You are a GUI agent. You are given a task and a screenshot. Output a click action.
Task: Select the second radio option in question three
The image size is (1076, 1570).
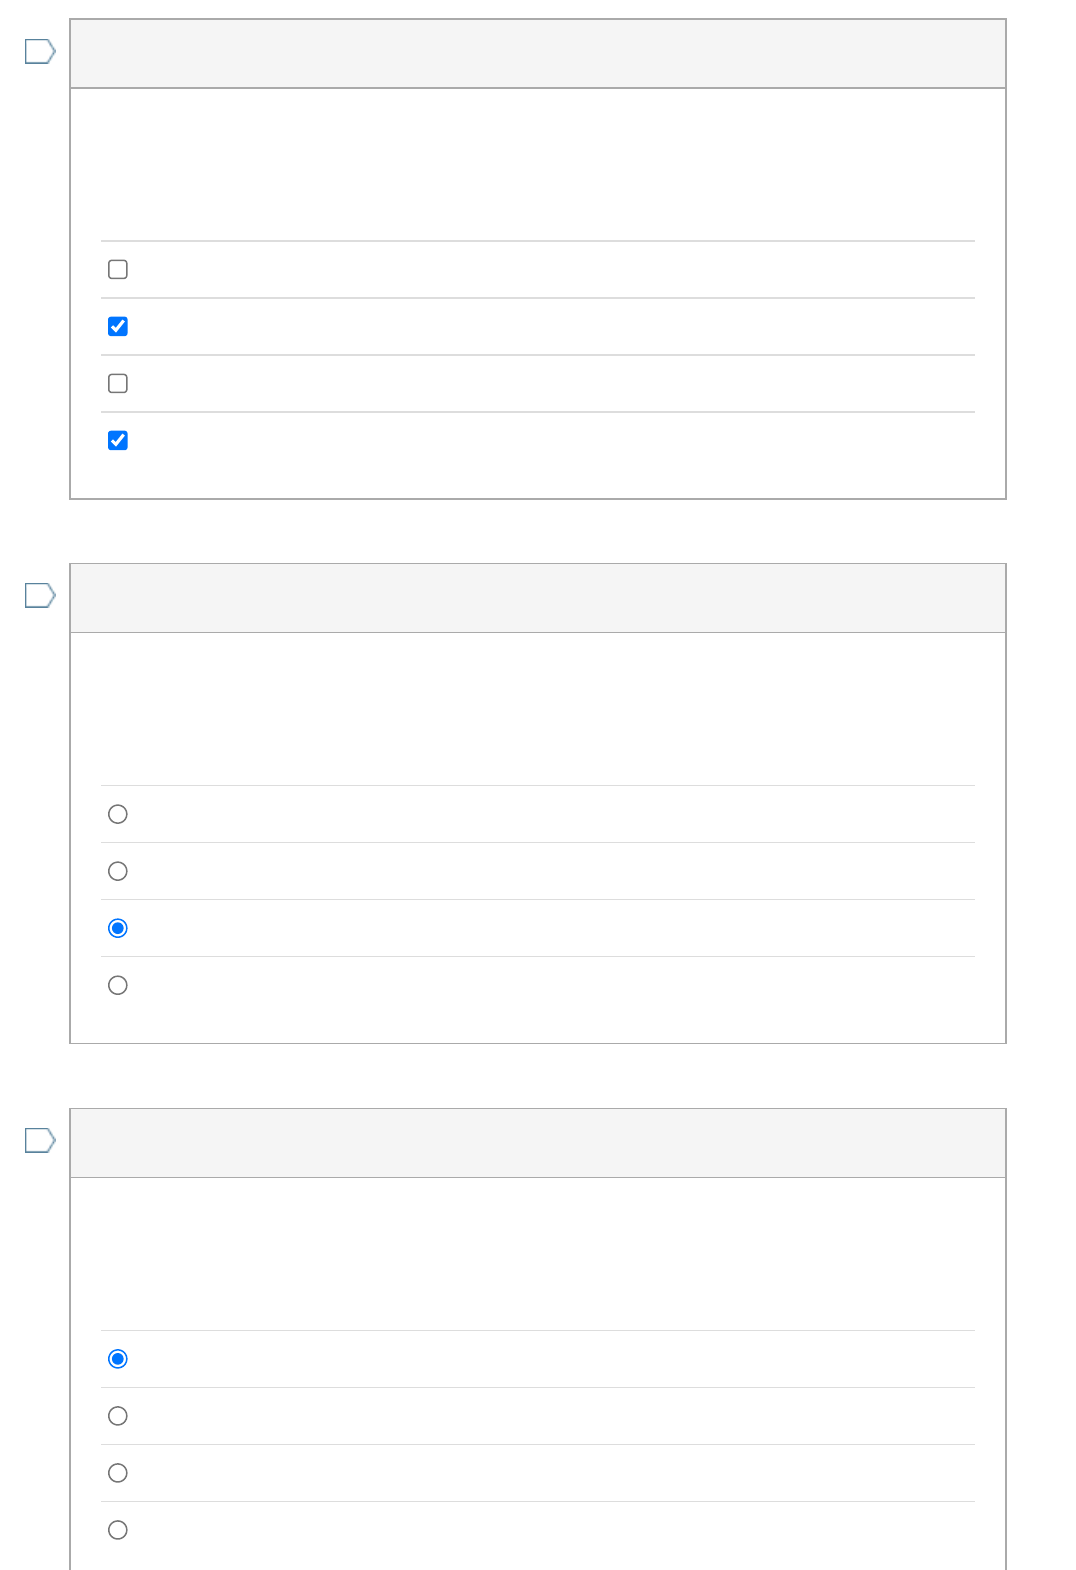tap(118, 1416)
